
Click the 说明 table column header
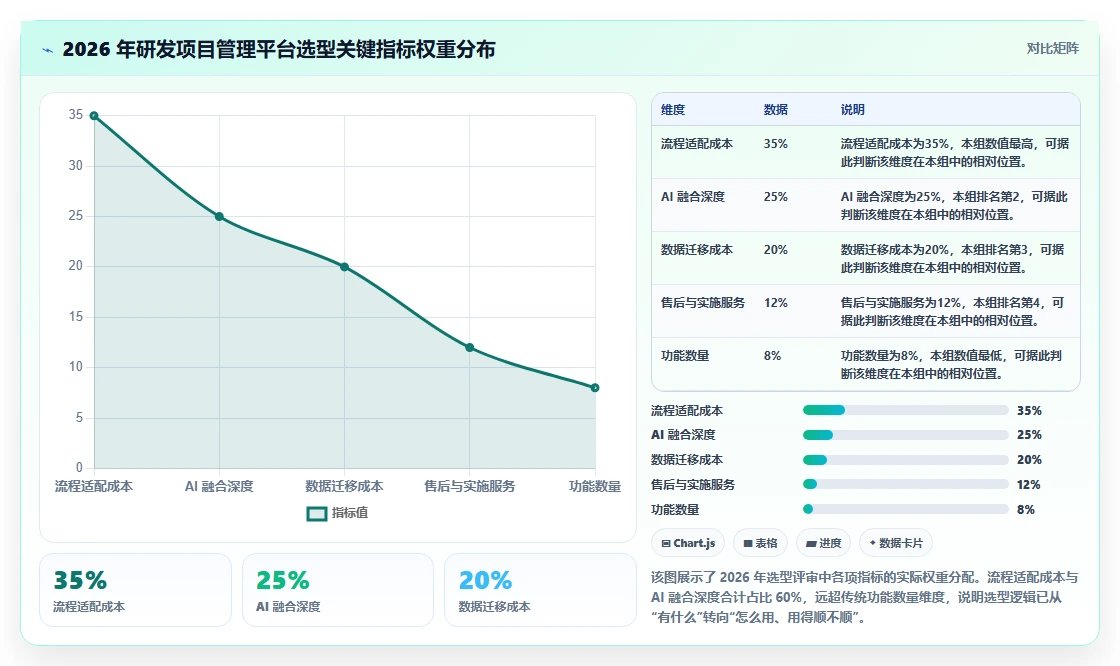coord(853,109)
